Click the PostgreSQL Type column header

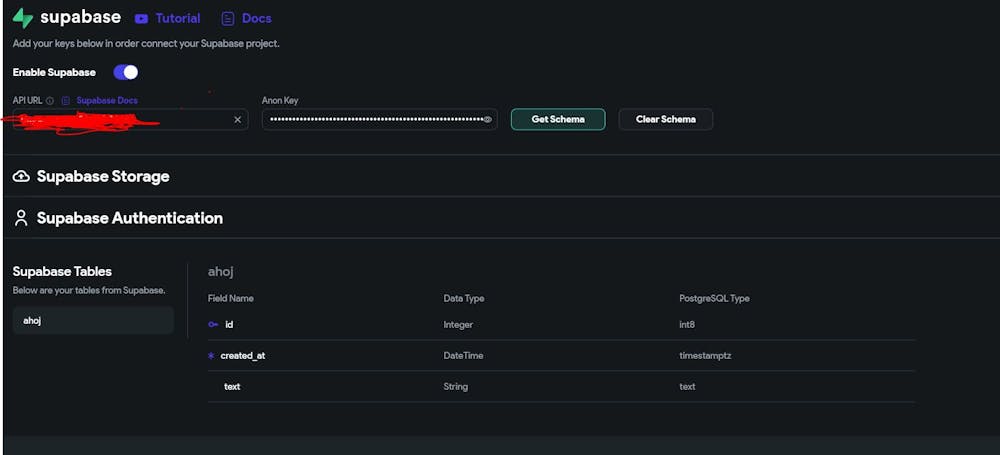pos(714,298)
